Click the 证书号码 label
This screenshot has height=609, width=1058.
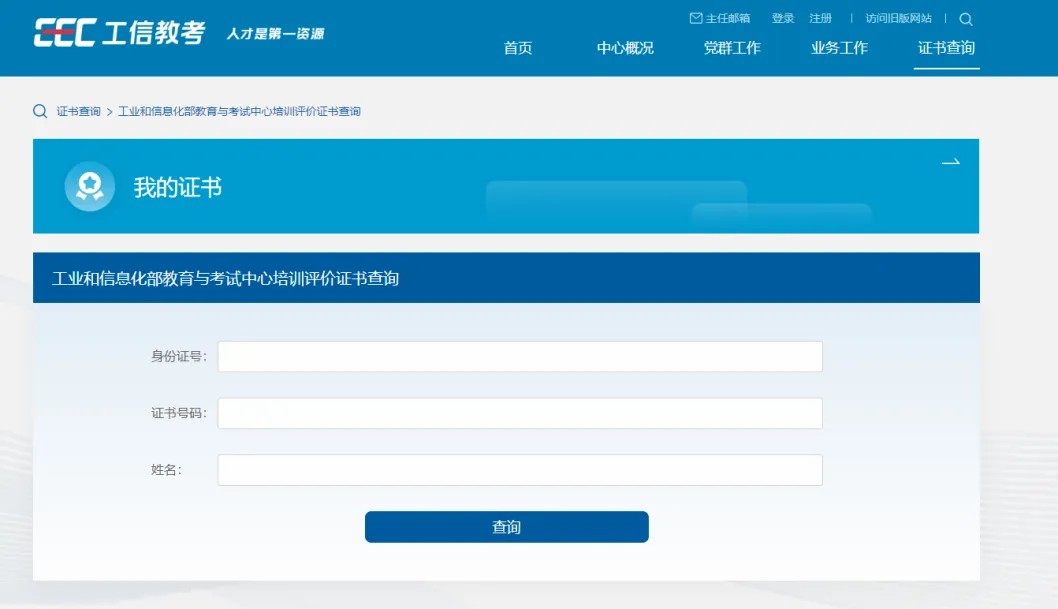[x=178, y=413]
